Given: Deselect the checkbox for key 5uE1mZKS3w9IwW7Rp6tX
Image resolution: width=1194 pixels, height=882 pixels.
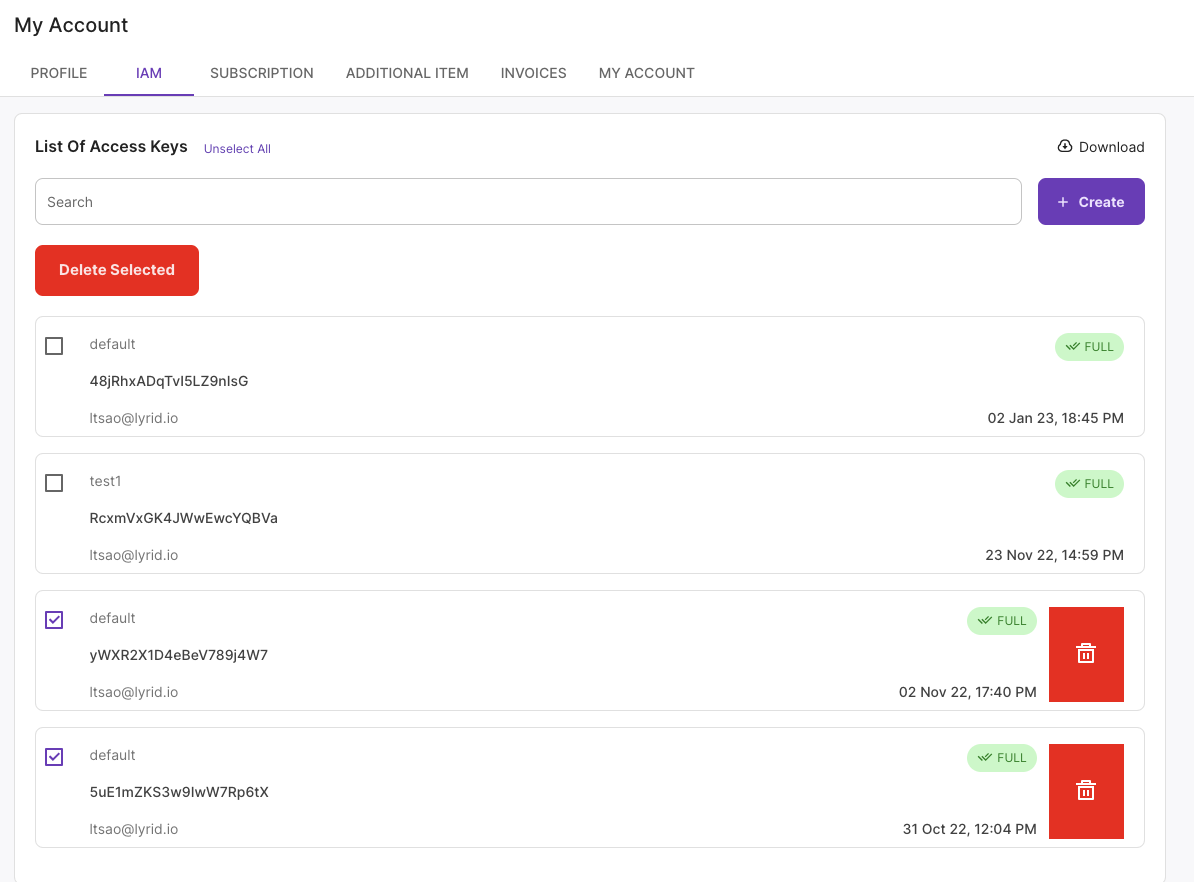Looking at the screenshot, I should click(54, 757).
